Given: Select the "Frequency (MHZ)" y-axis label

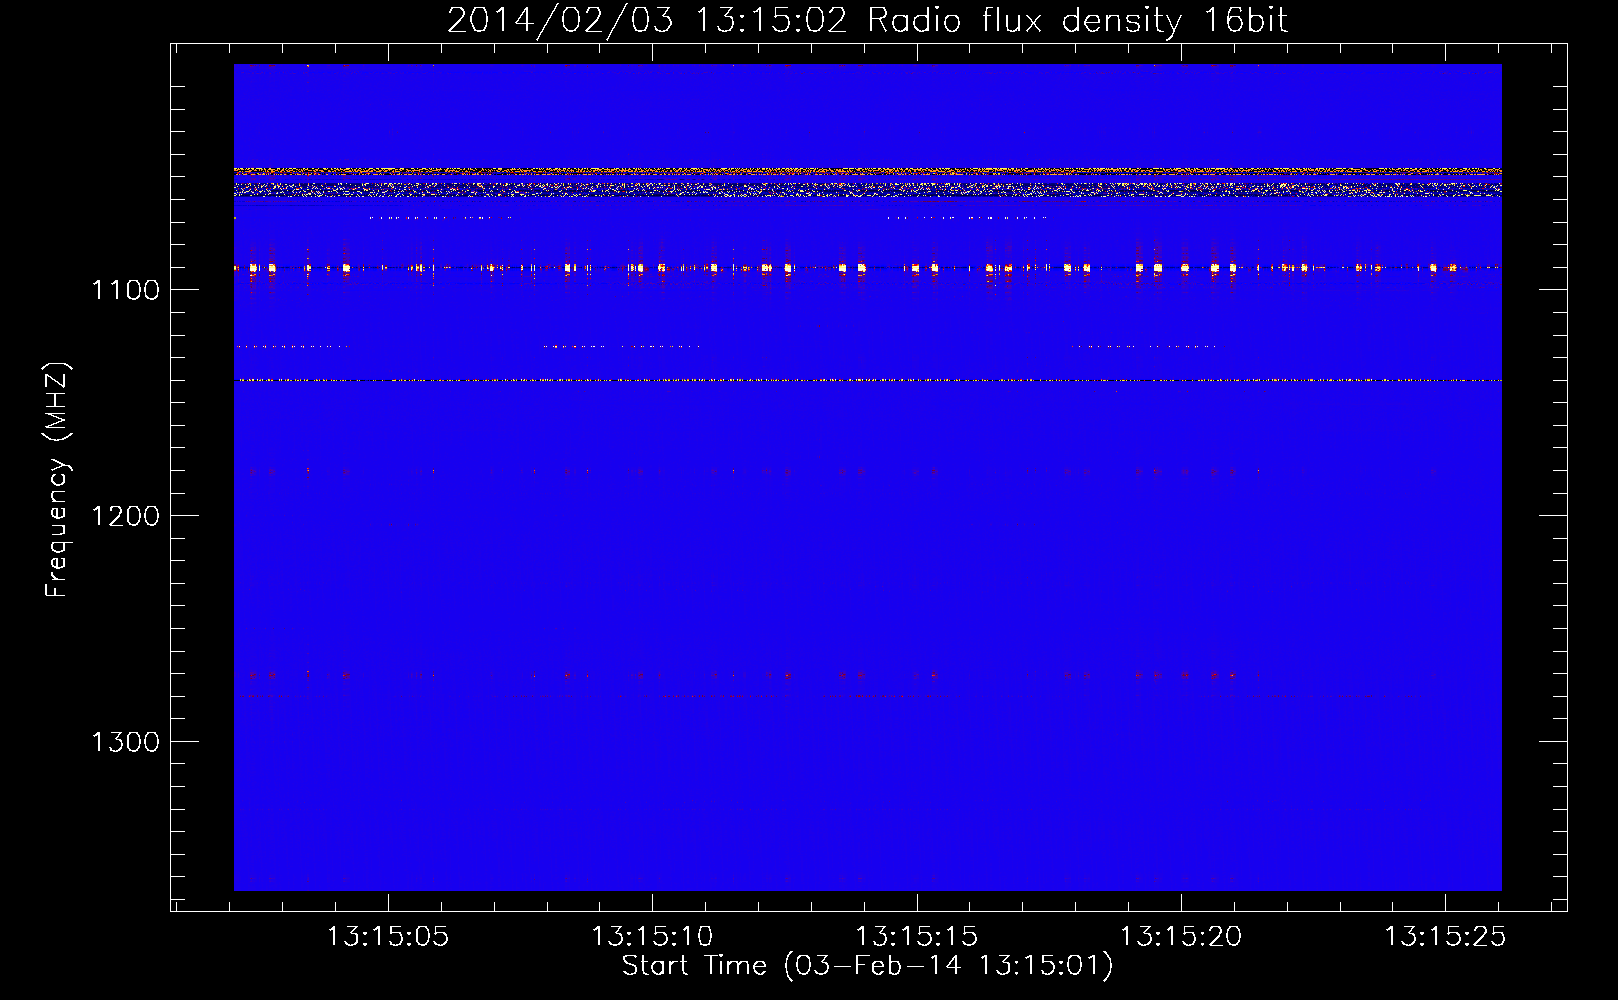Looking at the screenshot, I should point(57,480).
